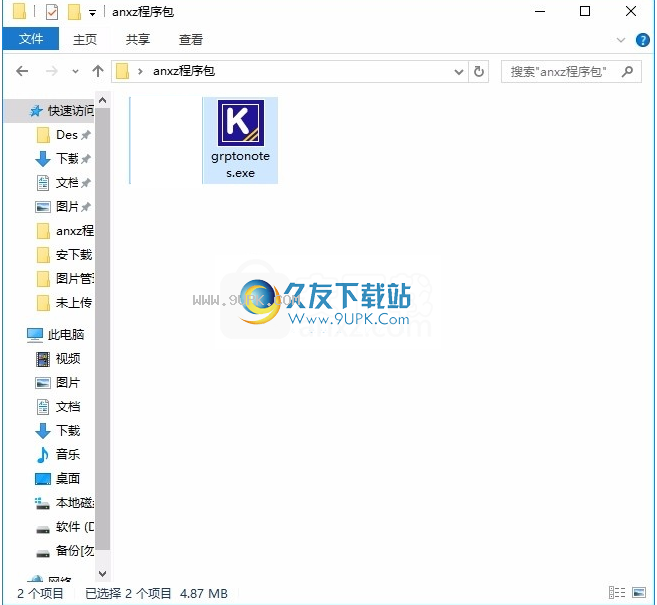Expand the address bar history dropdown

click(459, 72)
